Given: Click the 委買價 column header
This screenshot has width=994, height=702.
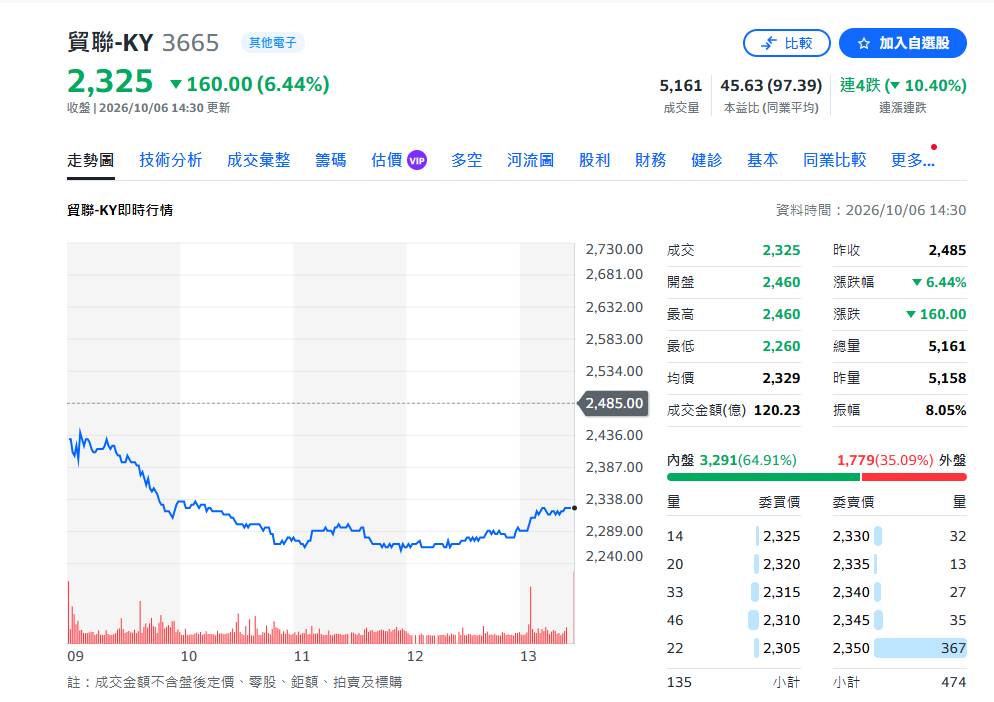Looking at the screenshot, I should pos(779,502).
